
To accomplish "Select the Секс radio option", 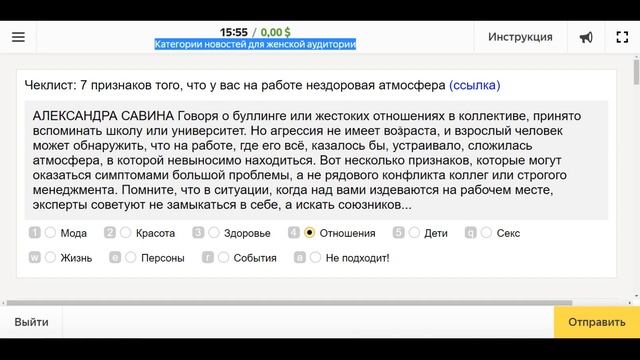I will tap(486, 233).
